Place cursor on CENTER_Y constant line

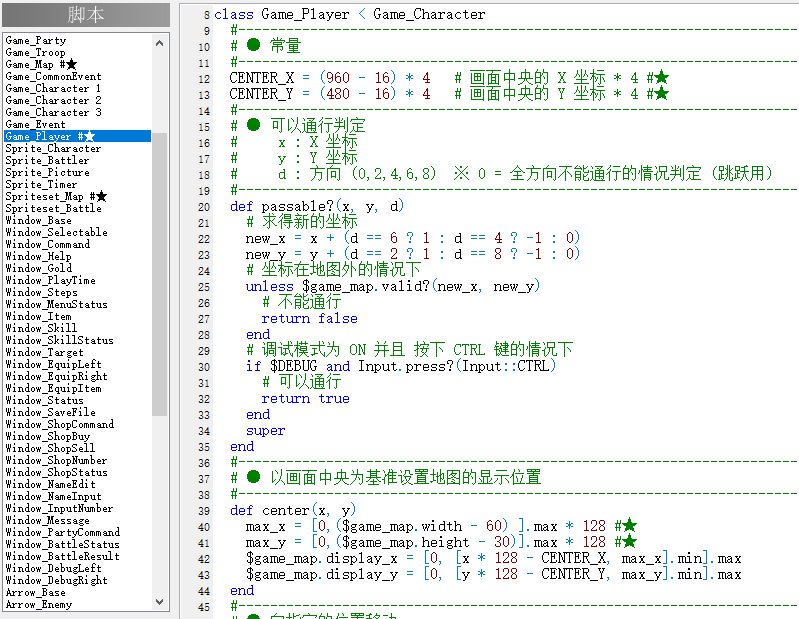coord(448,94)
